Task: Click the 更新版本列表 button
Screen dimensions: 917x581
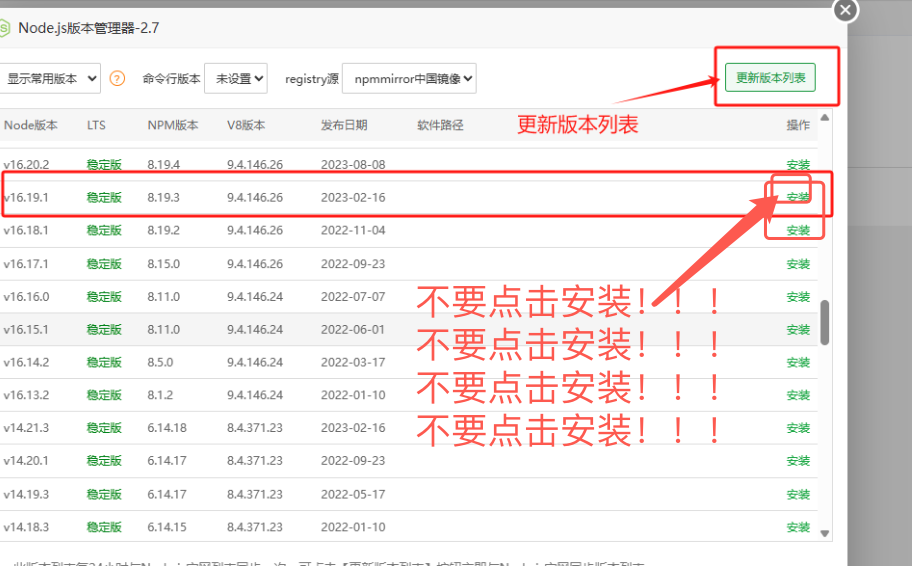Action: 770,78
